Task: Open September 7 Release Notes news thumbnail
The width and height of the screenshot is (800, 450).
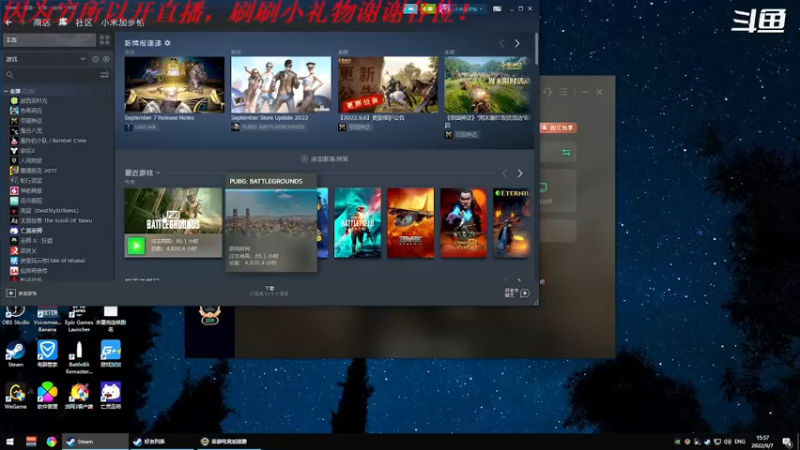Action: tap(174, 85)
